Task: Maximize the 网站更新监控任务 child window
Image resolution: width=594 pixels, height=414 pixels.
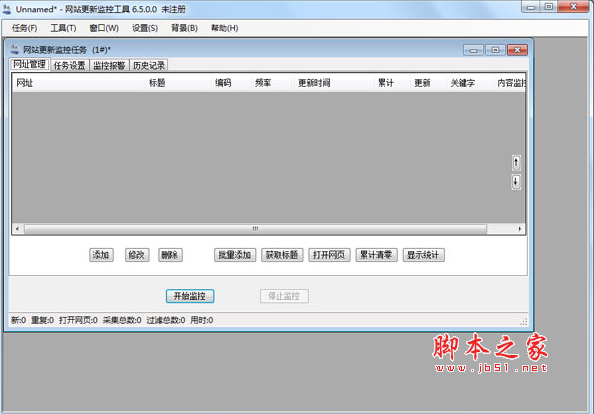Action: (495, 50)
